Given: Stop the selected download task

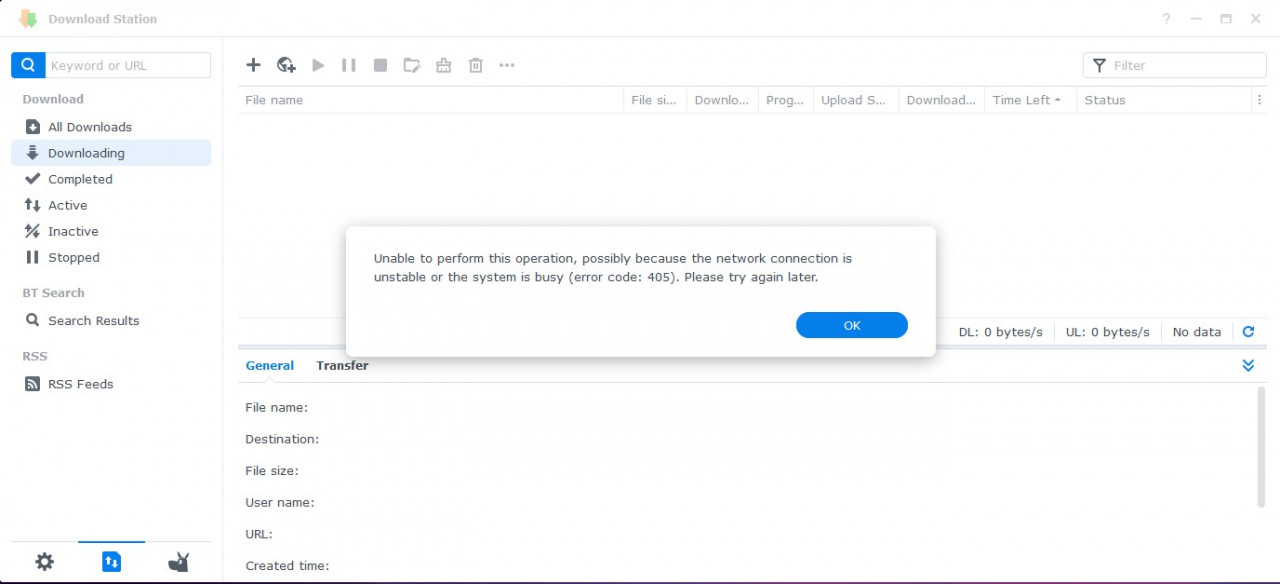Looking at the screenshot, I should (x=380, y=65).
